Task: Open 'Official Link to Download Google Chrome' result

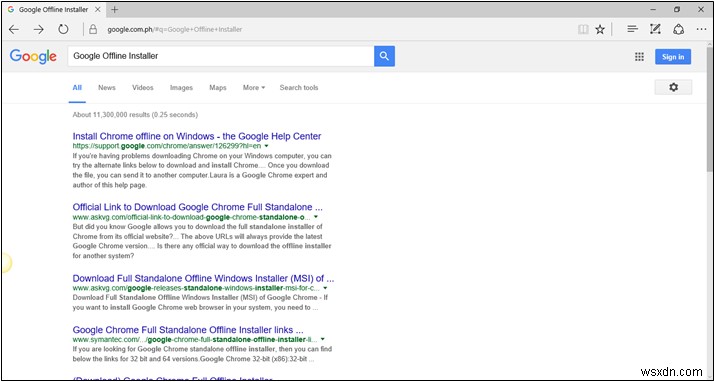Action: [x=198, y=207]
